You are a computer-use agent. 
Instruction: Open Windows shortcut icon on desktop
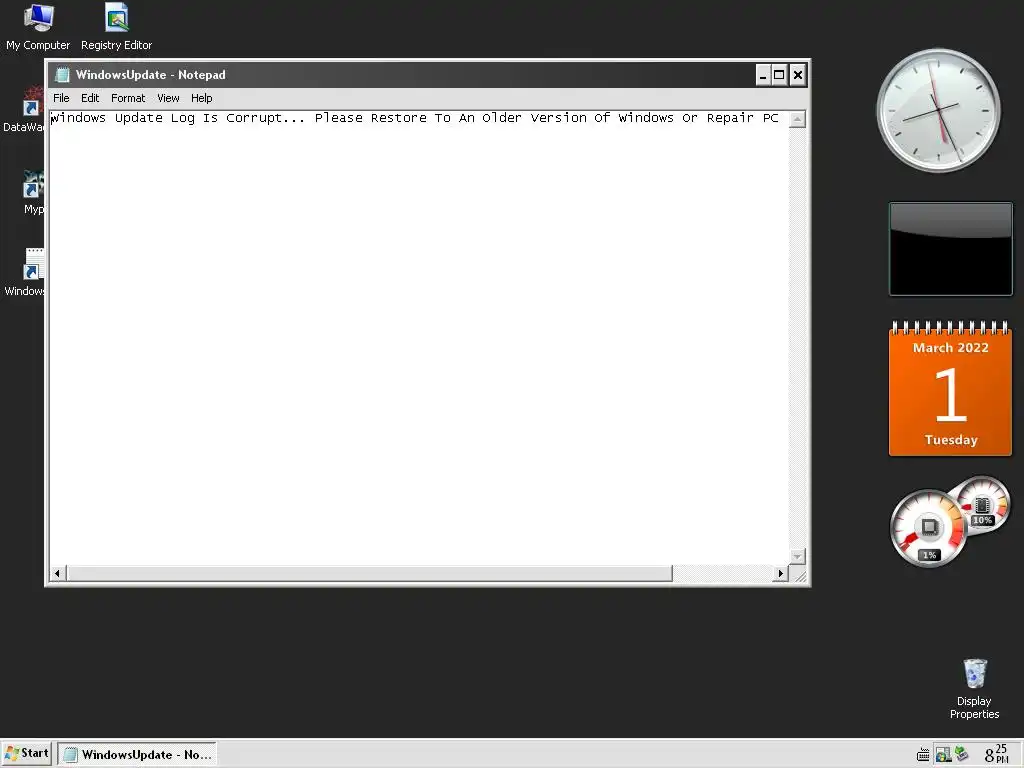26,272
